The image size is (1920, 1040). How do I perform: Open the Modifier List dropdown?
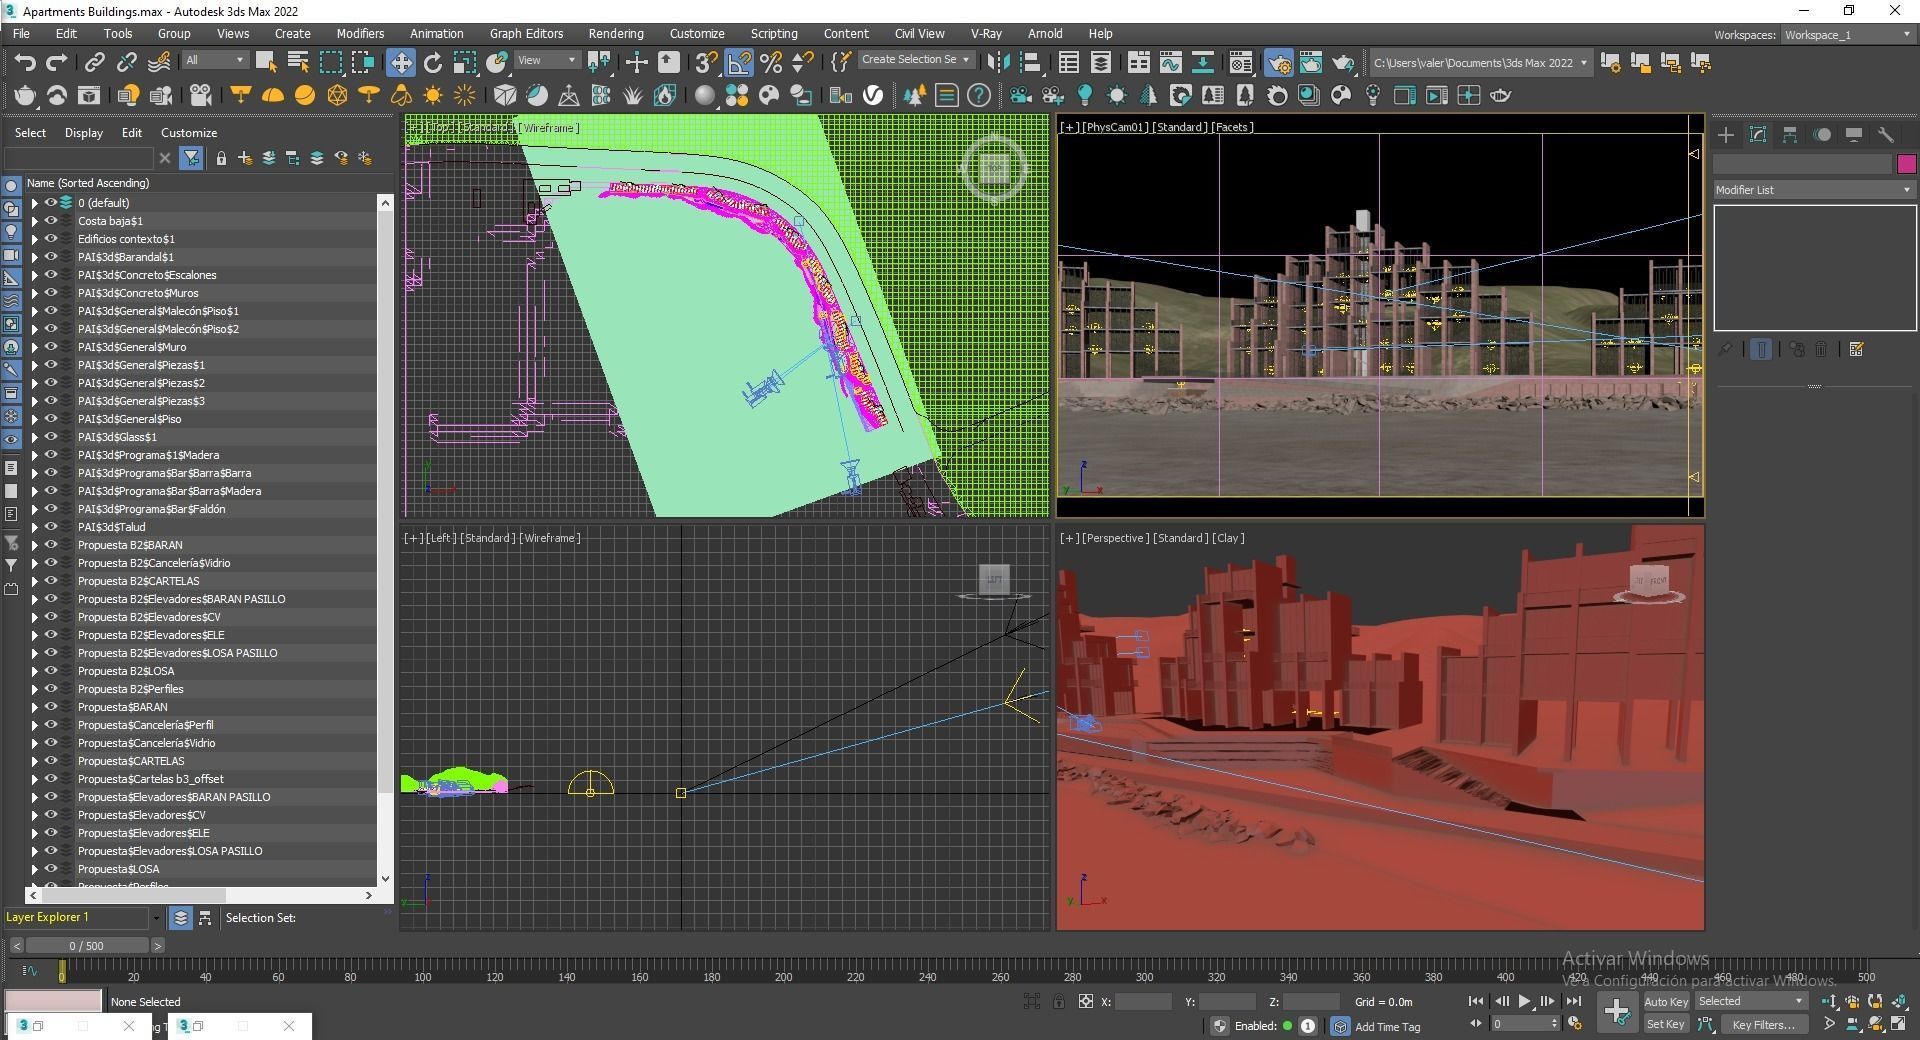[x=1812, y=190]
